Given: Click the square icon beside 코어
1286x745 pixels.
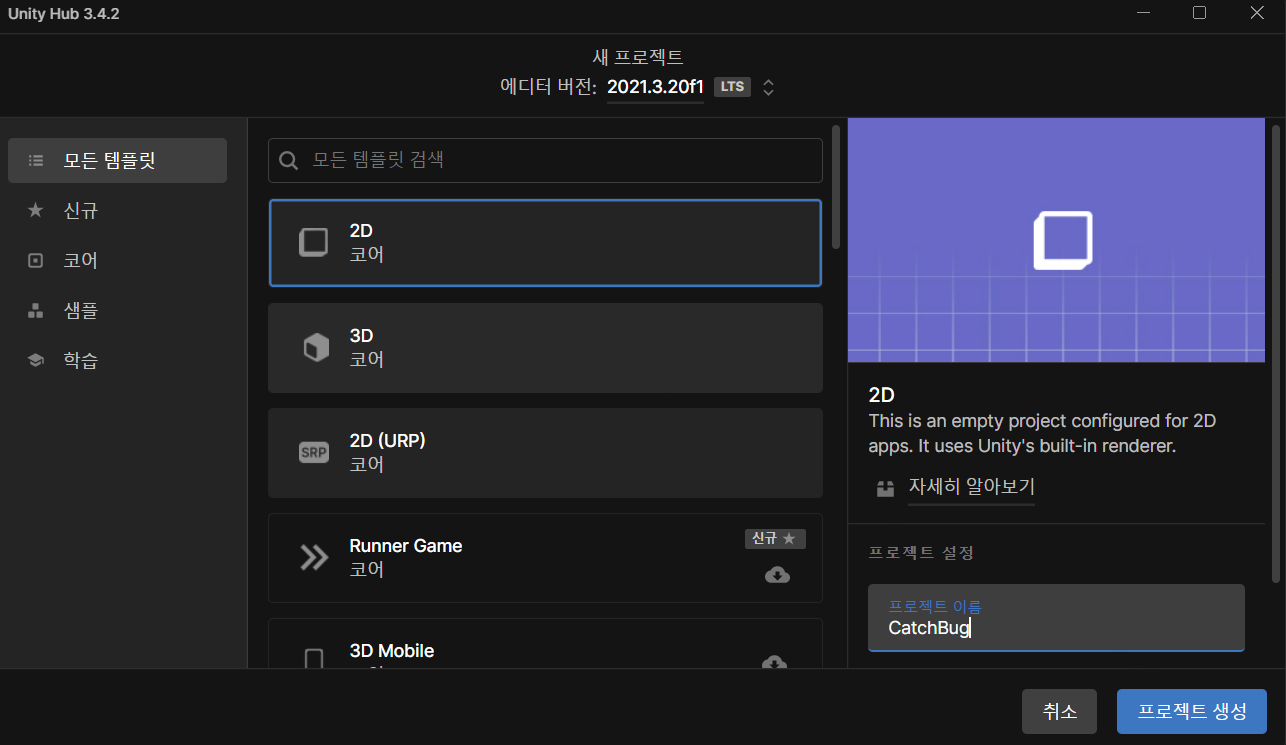Looking at the screenshot, I should click(36, 260).
